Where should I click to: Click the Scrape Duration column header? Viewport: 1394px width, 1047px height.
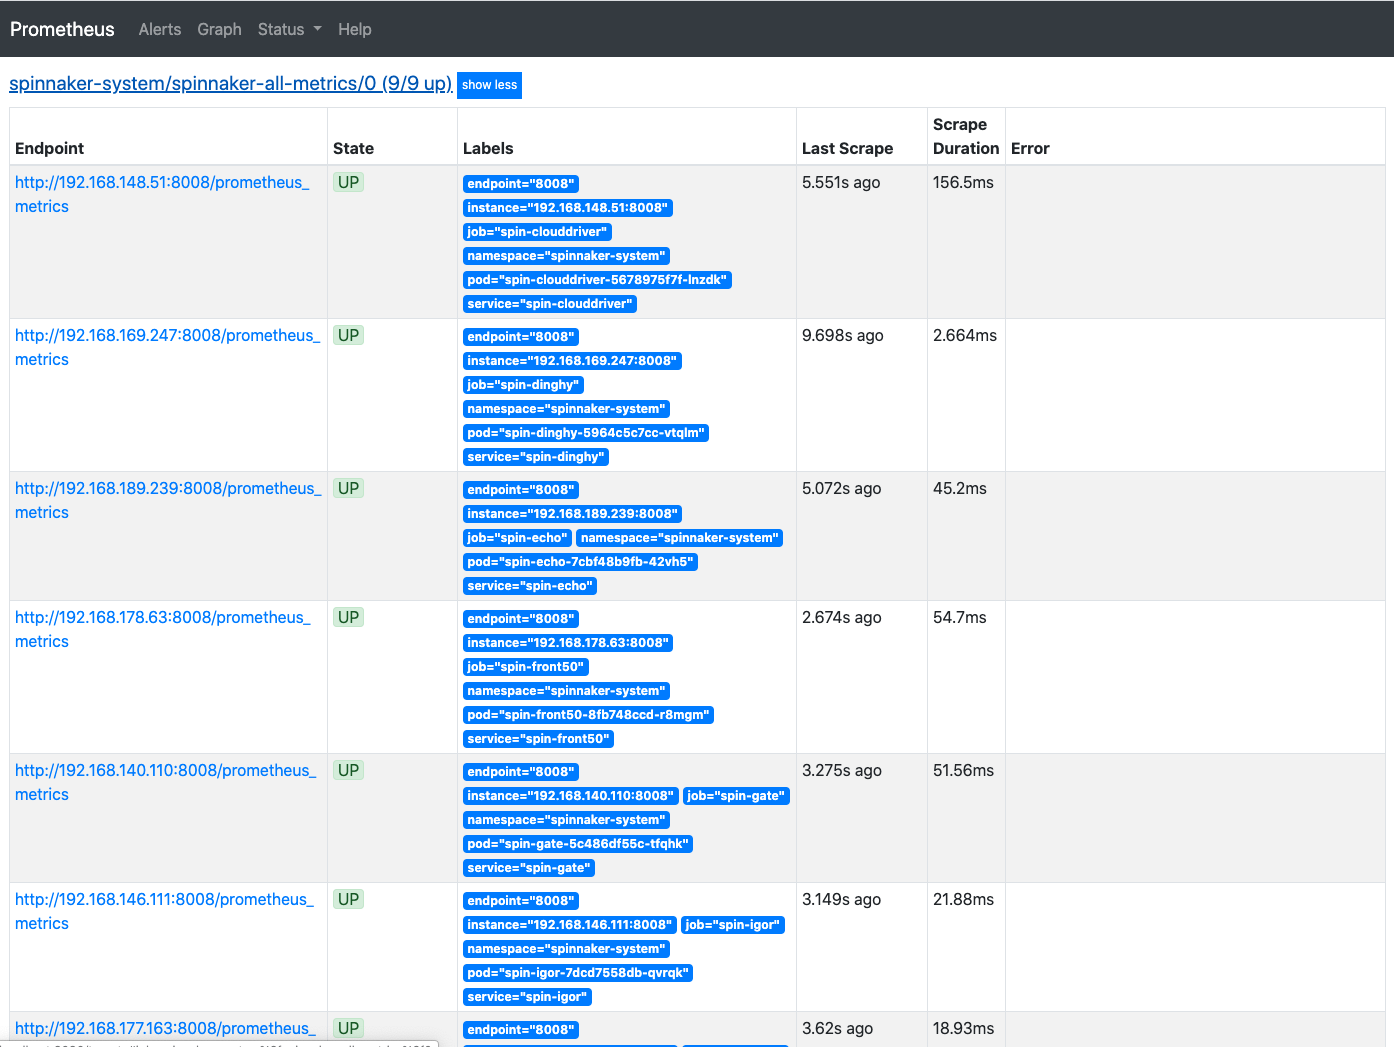(966, 136)
